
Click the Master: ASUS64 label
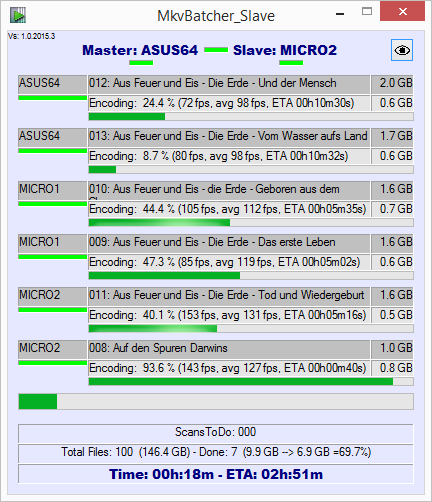[x=140, y=50]
